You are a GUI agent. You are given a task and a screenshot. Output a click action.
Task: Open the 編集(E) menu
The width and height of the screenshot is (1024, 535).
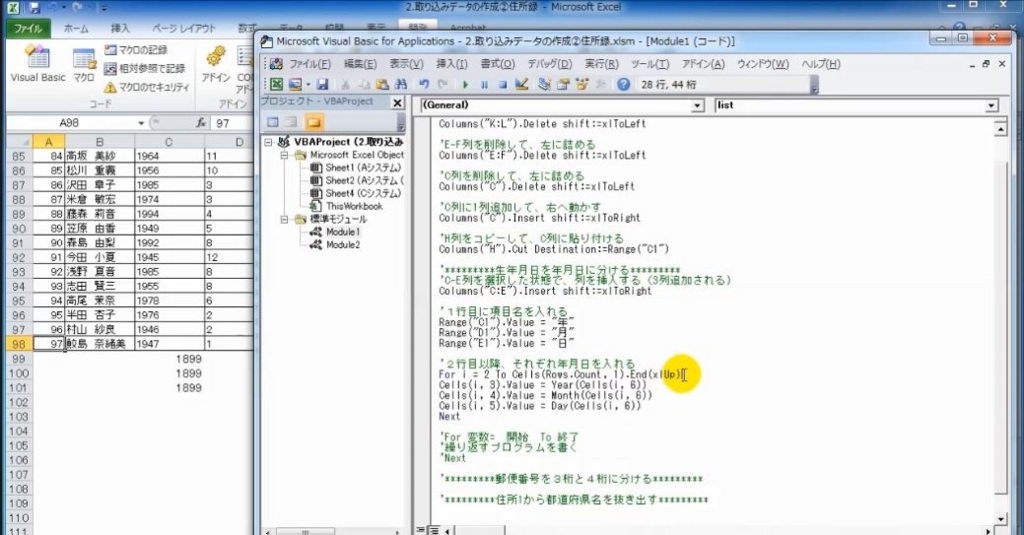click(360, 64)
